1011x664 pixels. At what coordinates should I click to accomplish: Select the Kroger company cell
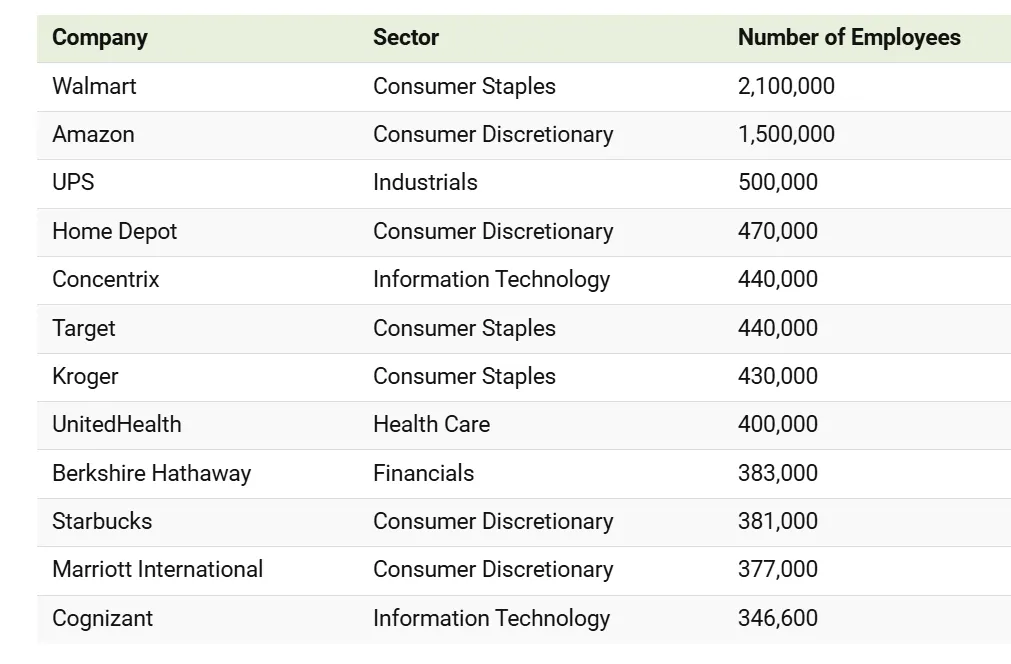[x=85, y=376]
